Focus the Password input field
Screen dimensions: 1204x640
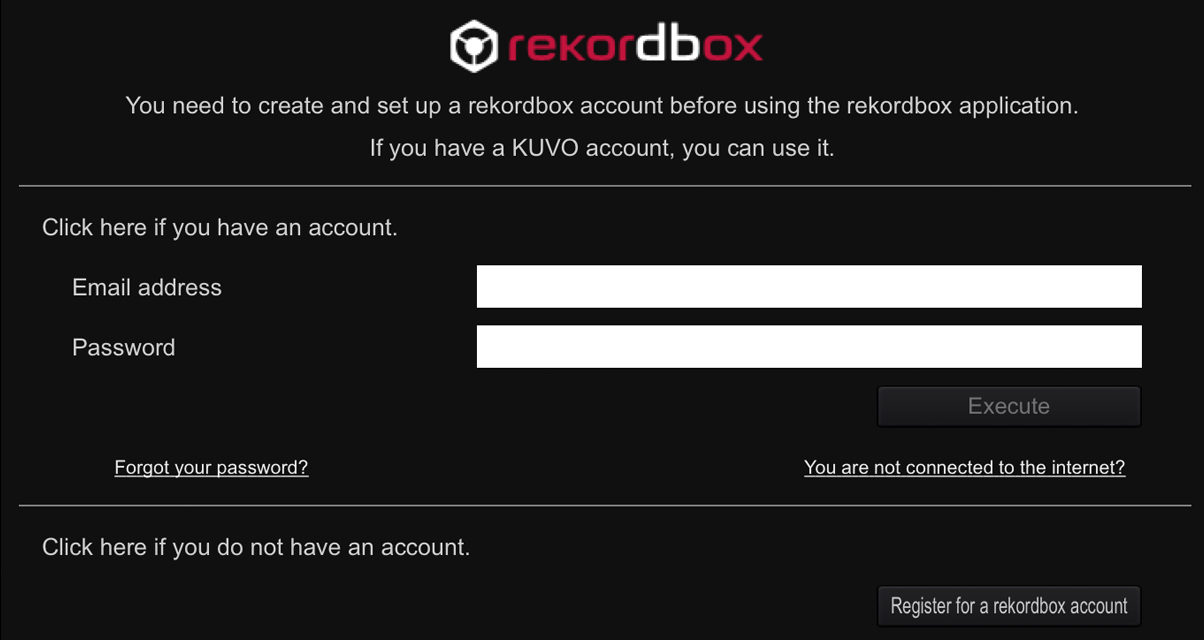click(x=809, y=347)
